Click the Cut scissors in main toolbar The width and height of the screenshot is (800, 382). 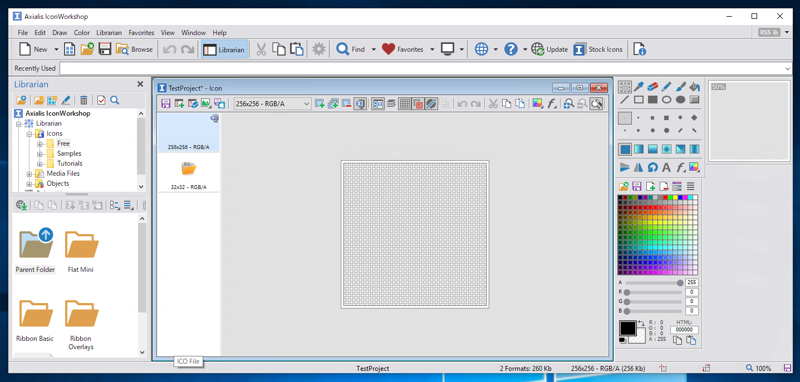tap(261, 49)
